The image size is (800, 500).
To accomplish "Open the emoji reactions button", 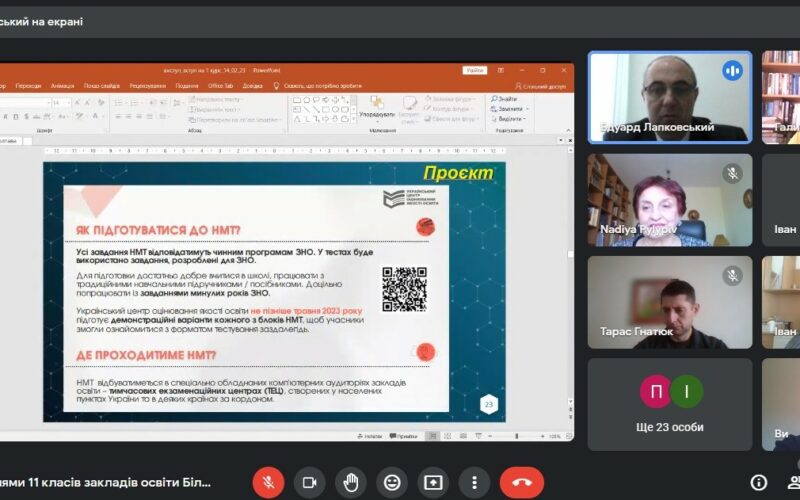I will point(392,482).
